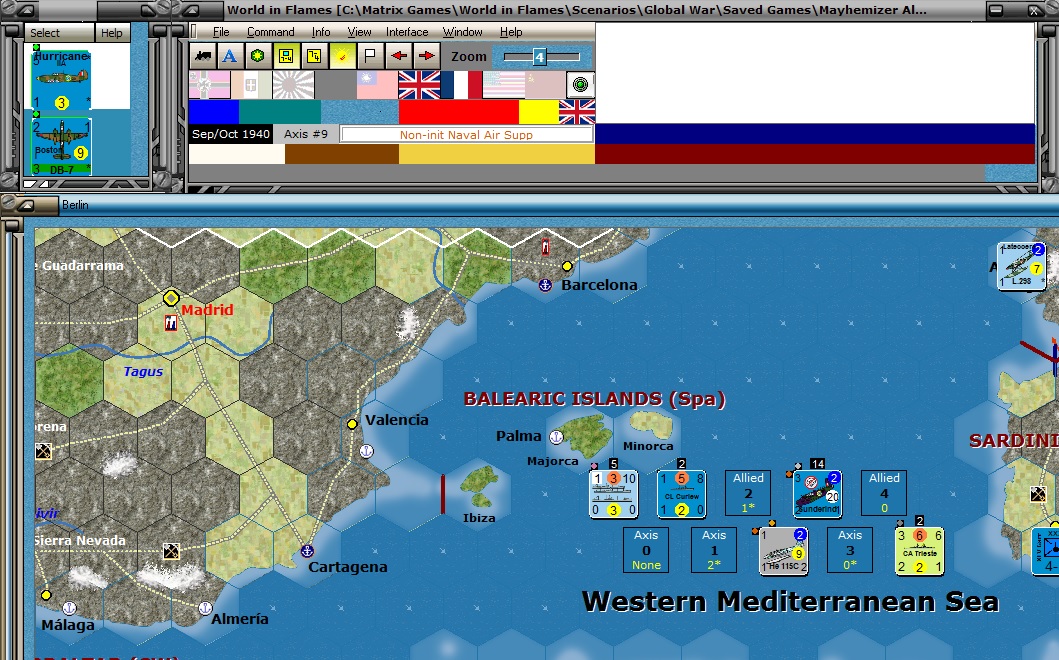The image size is (1059, 660).
Task: Select the He 115C seaplane counter
Action: (783, 551)
